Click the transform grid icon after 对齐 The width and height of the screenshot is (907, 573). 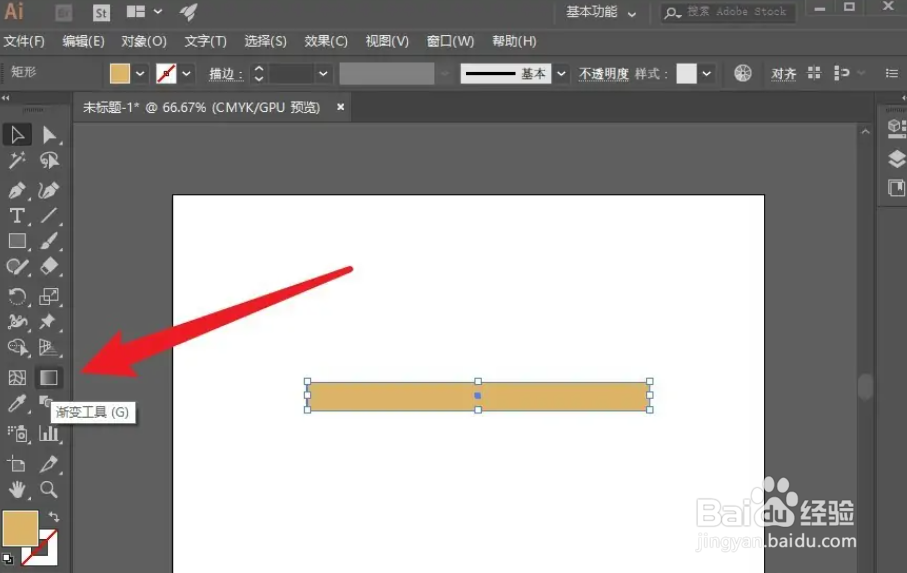point(814,73)
